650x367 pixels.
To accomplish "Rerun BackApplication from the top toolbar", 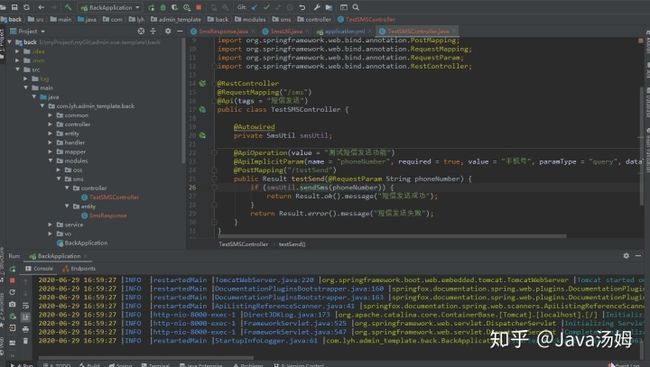I will [151, 7].
